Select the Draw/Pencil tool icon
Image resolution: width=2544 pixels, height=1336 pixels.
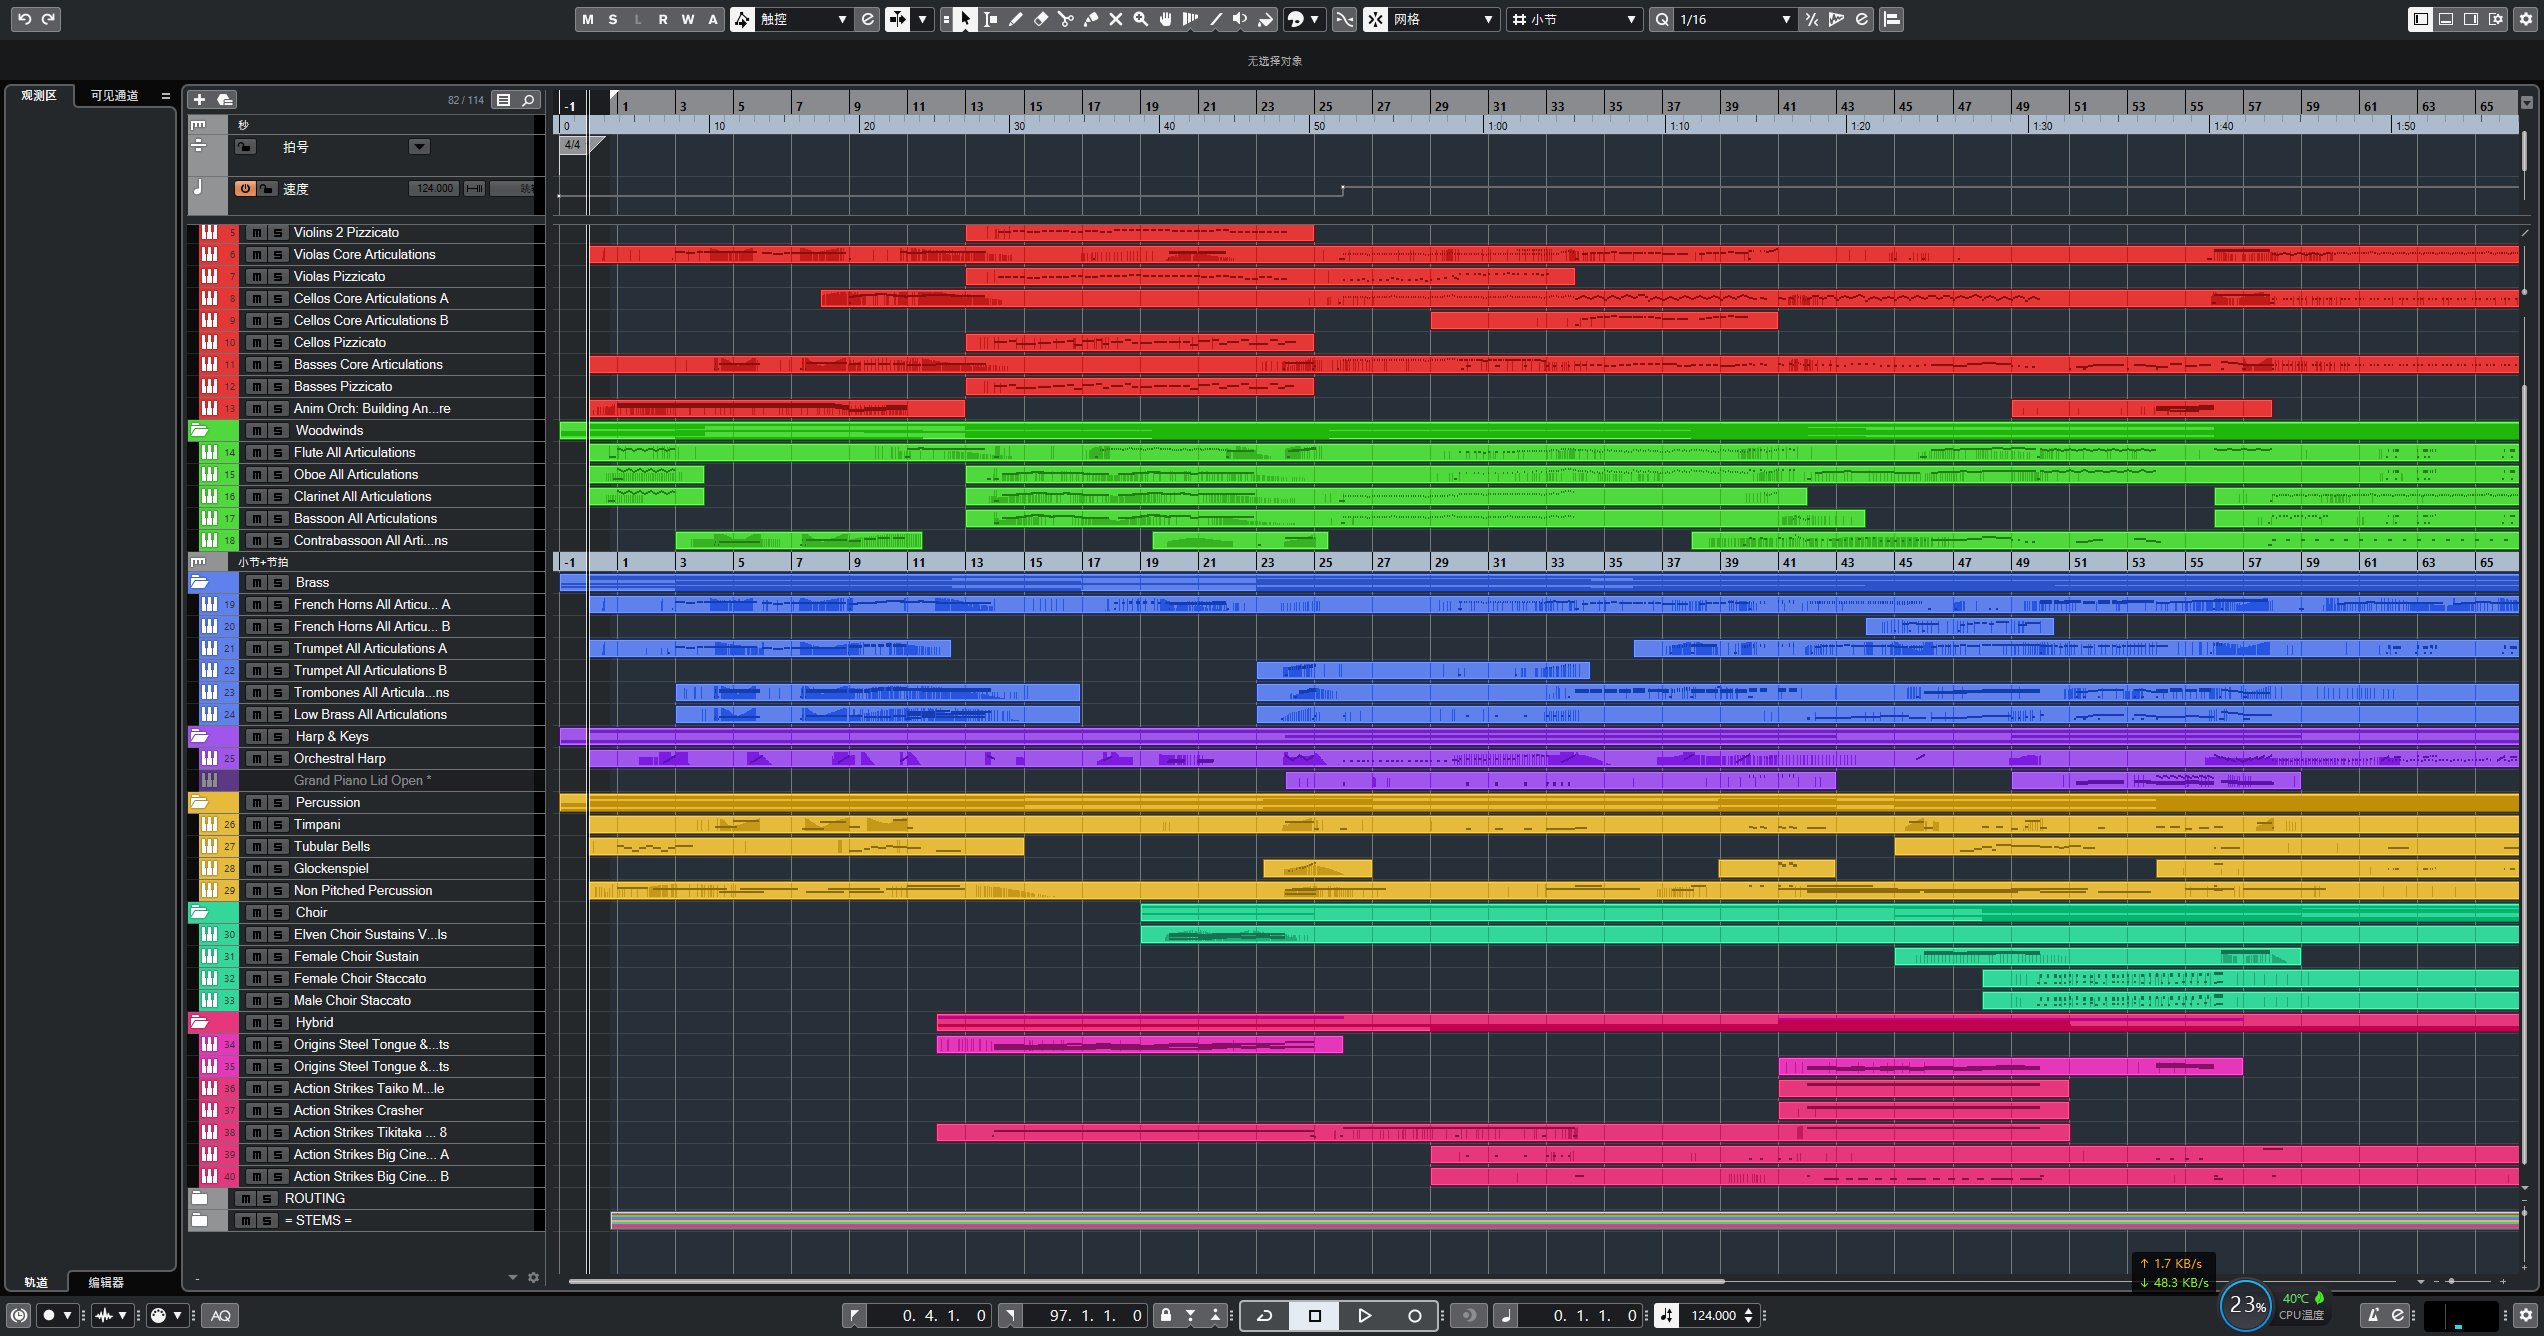coord(1016,19)
